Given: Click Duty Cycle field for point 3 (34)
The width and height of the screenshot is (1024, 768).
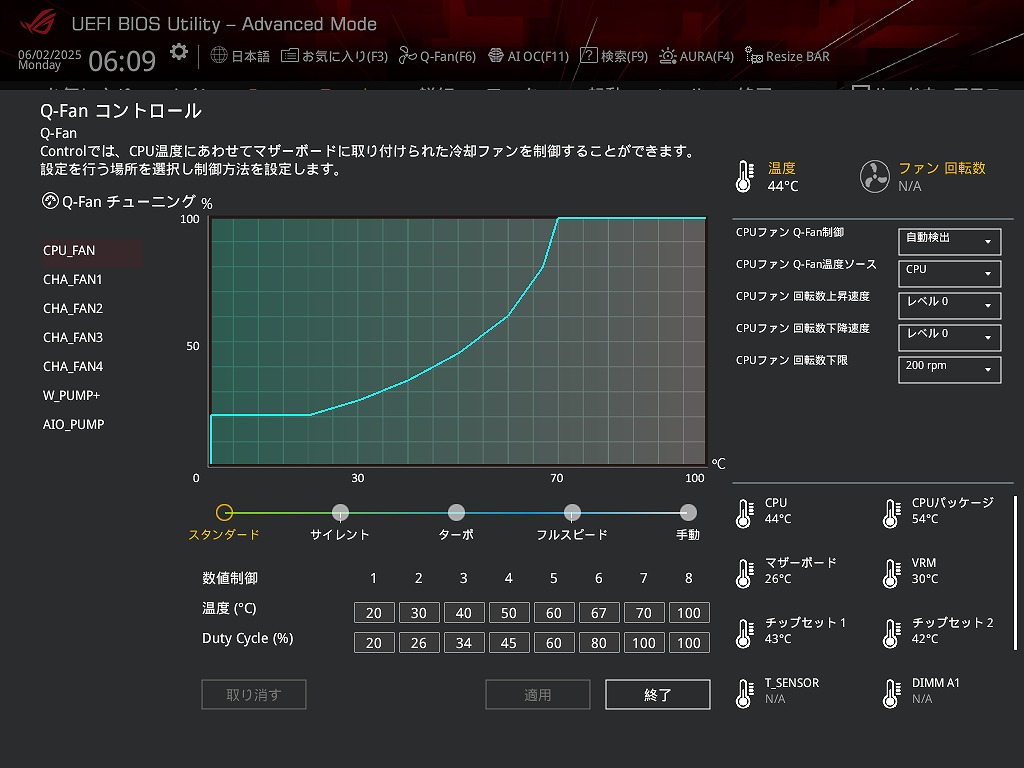Looking at the screenshot, I should [464, 643].
